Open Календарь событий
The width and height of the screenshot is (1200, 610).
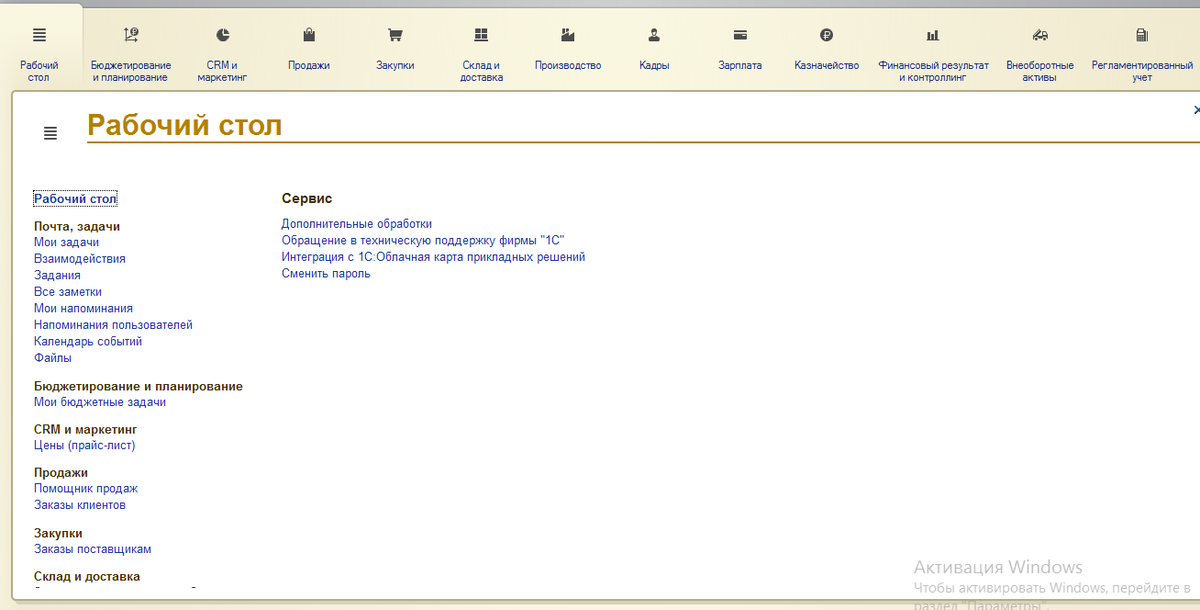coord(88,341)
